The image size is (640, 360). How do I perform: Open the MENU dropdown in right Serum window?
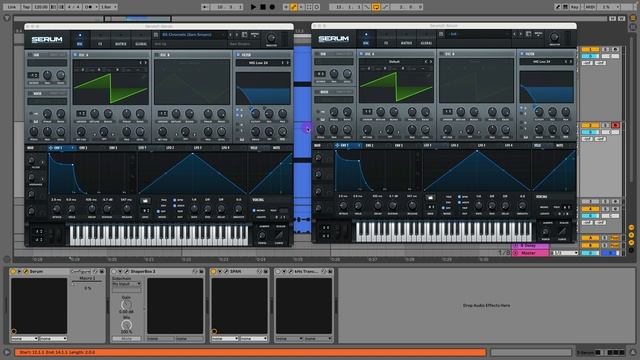tap(538, 34)
